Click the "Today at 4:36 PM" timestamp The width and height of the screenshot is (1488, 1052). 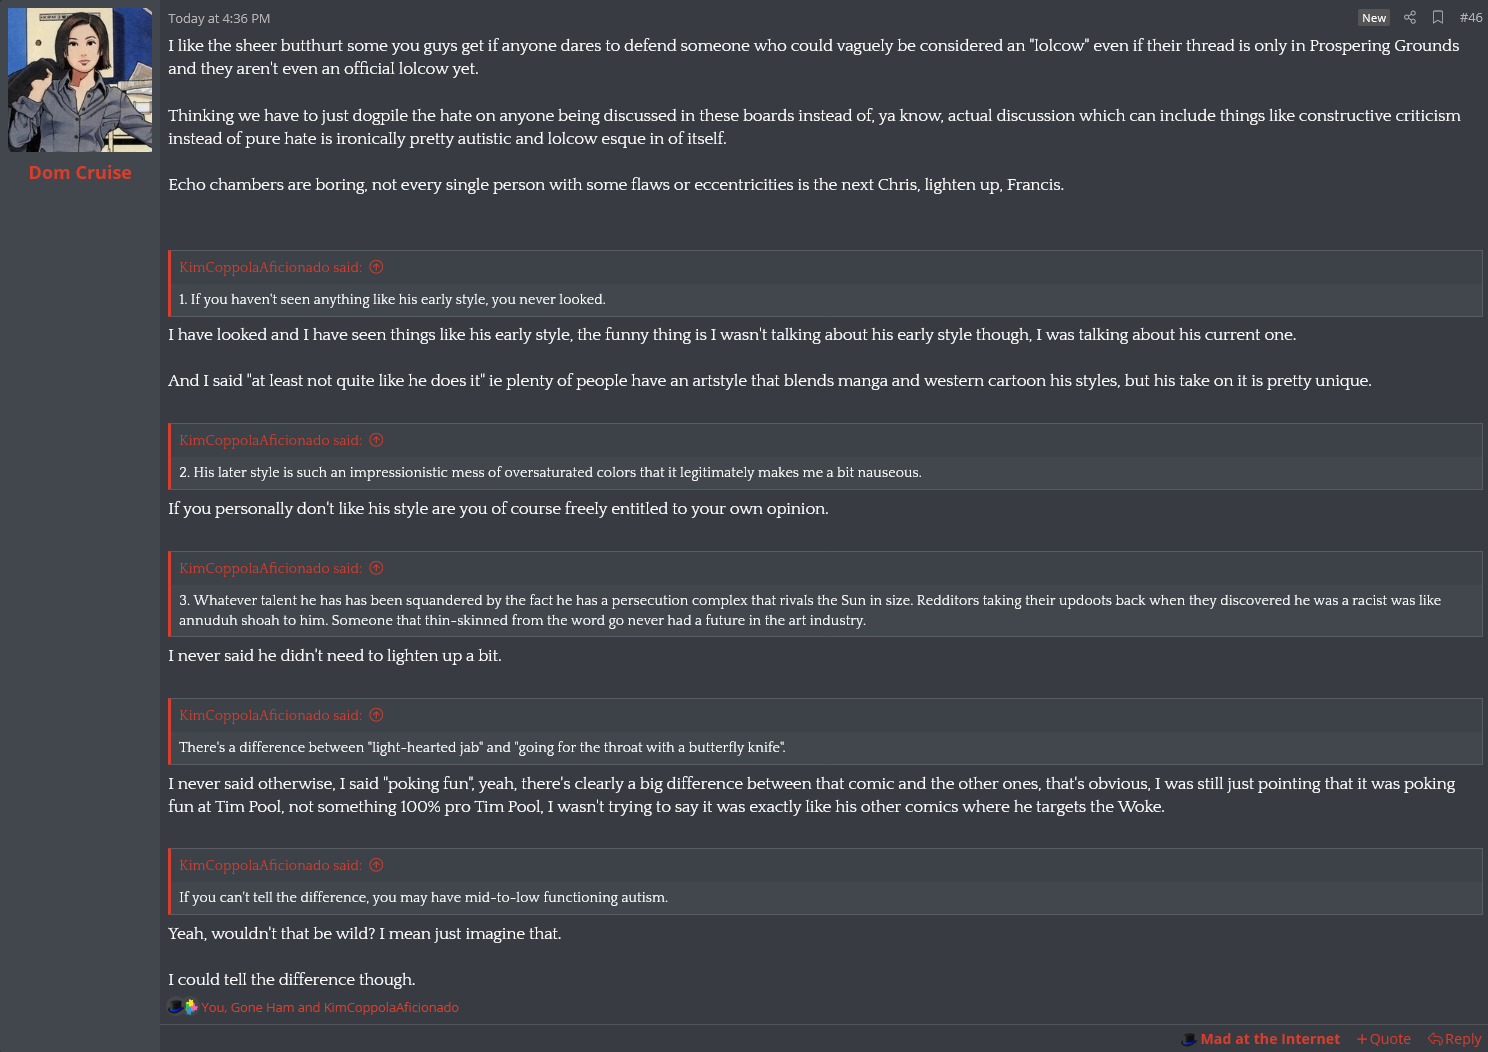pos(219,18)
